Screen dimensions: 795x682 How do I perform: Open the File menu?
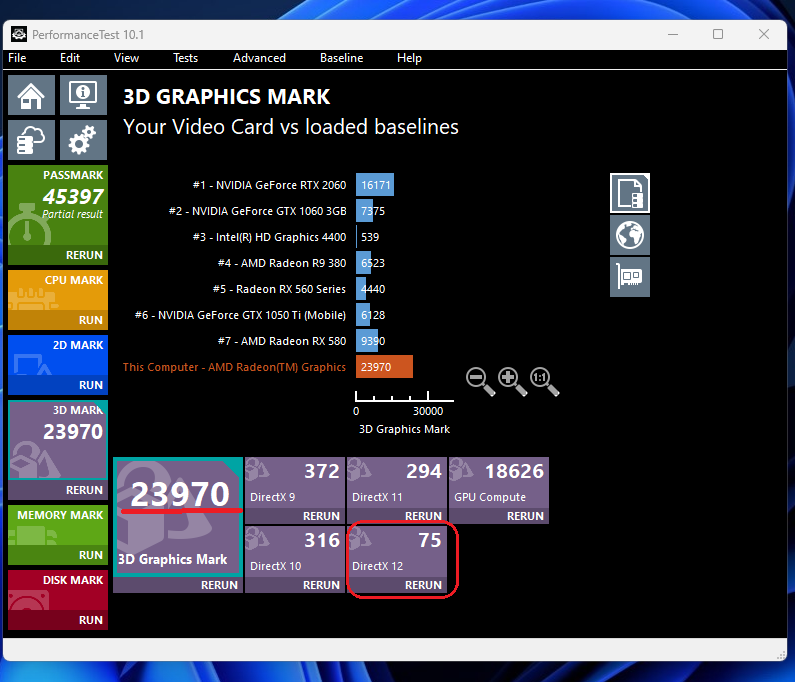coord(17,58)
